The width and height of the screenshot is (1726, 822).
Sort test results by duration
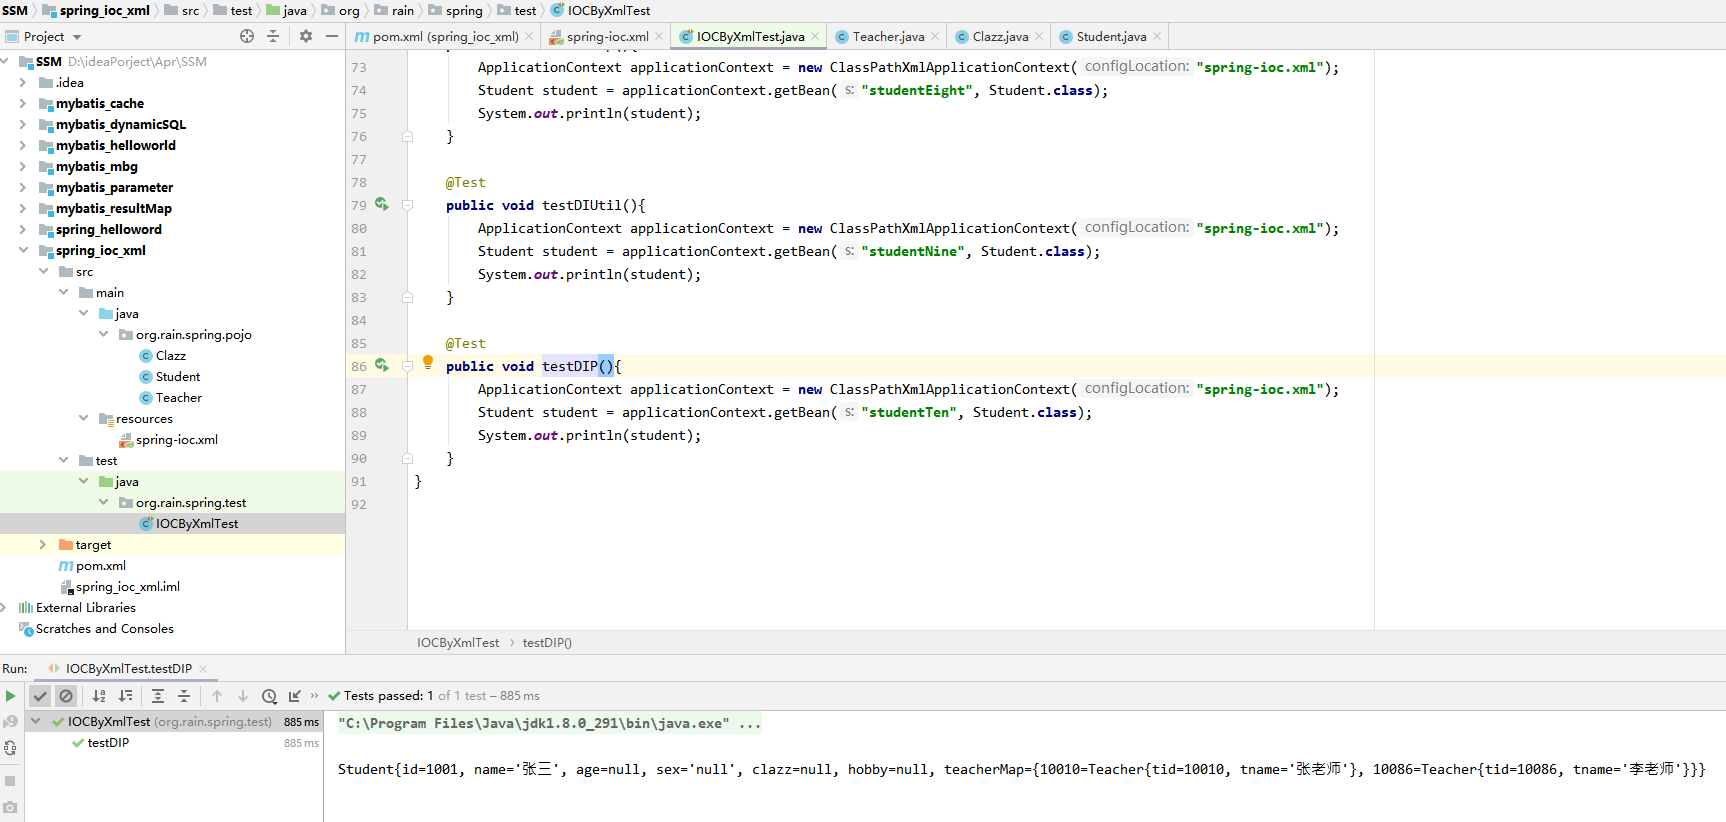coord(125,696)
